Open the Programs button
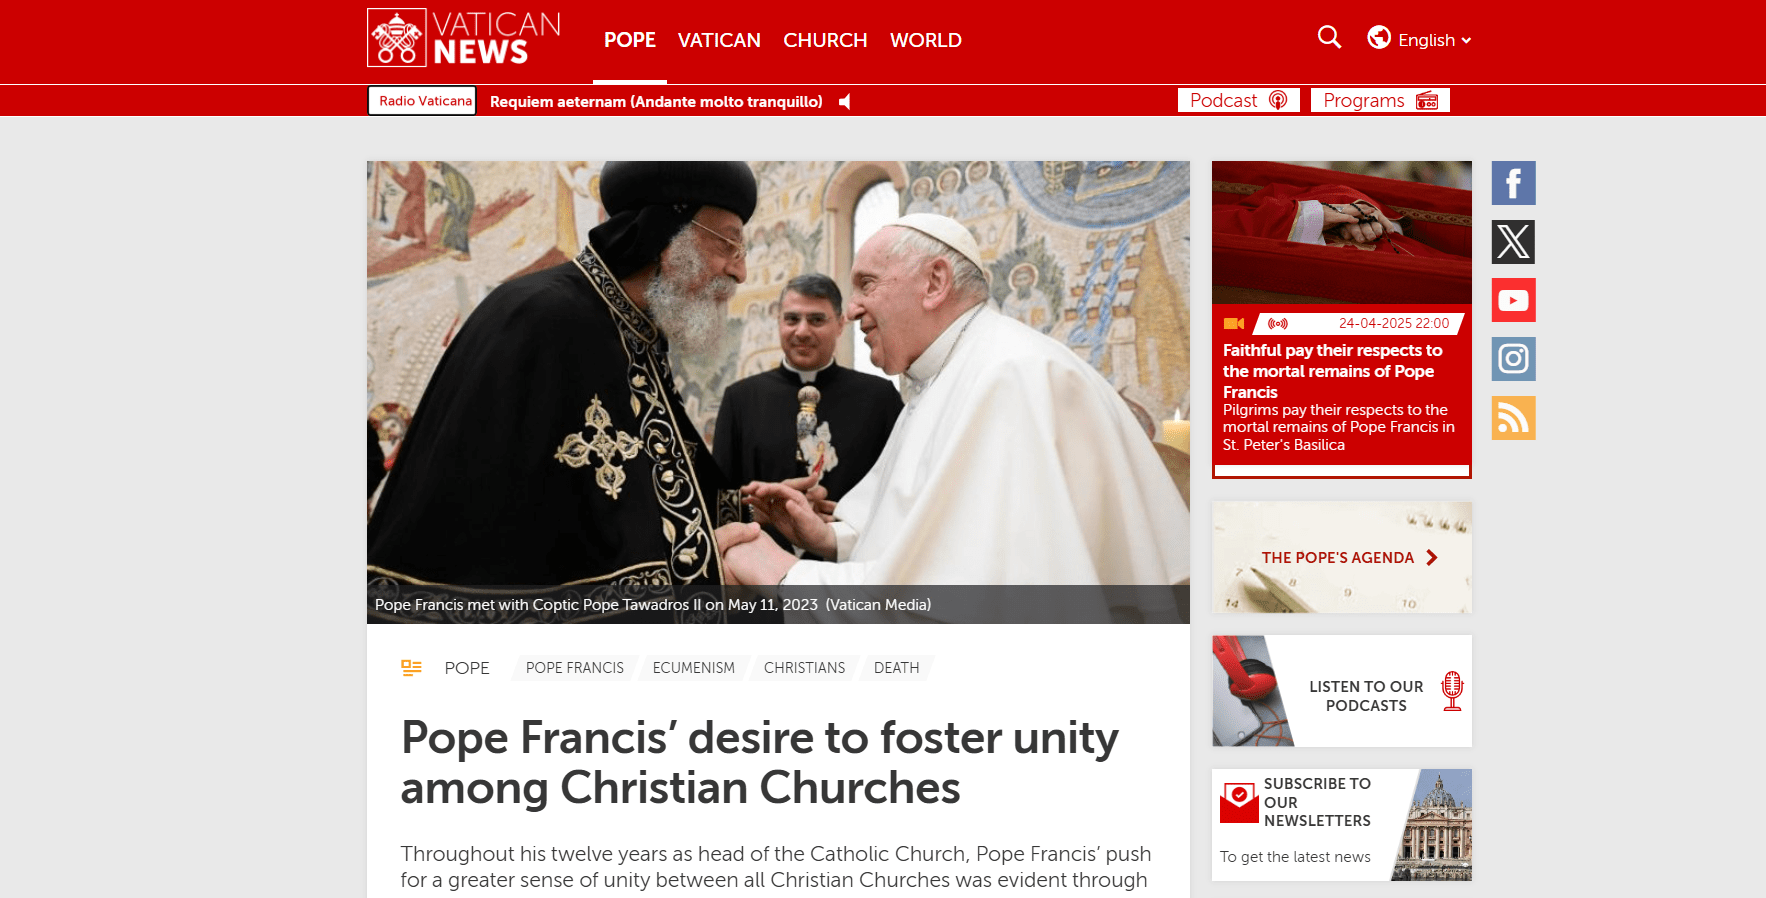Image resolution: width=1766 pixels, height=898 pixels. 1380,100
